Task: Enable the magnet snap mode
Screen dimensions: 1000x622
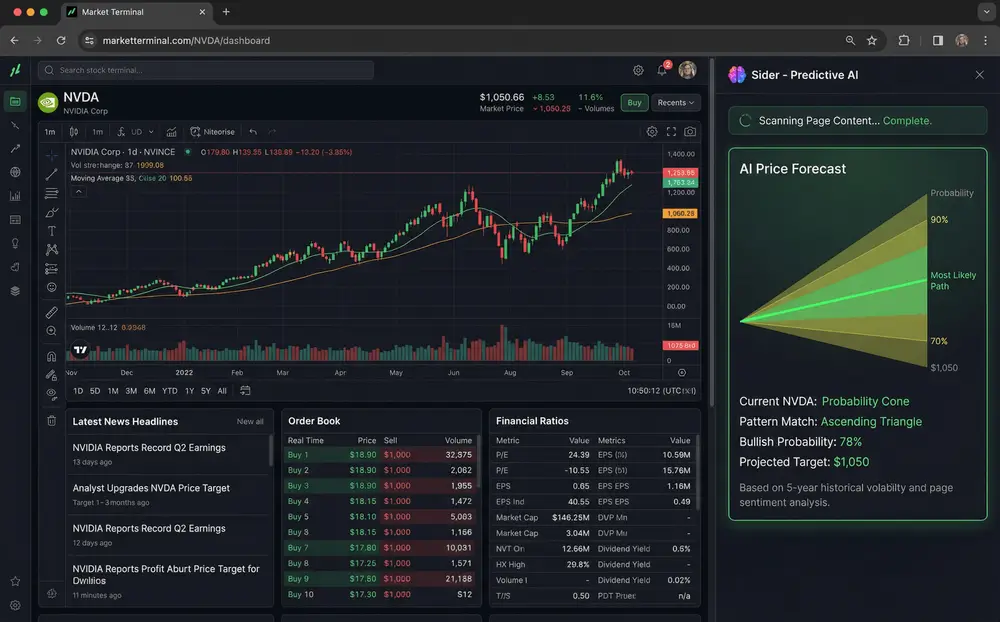Action: (x=52, y=356)
